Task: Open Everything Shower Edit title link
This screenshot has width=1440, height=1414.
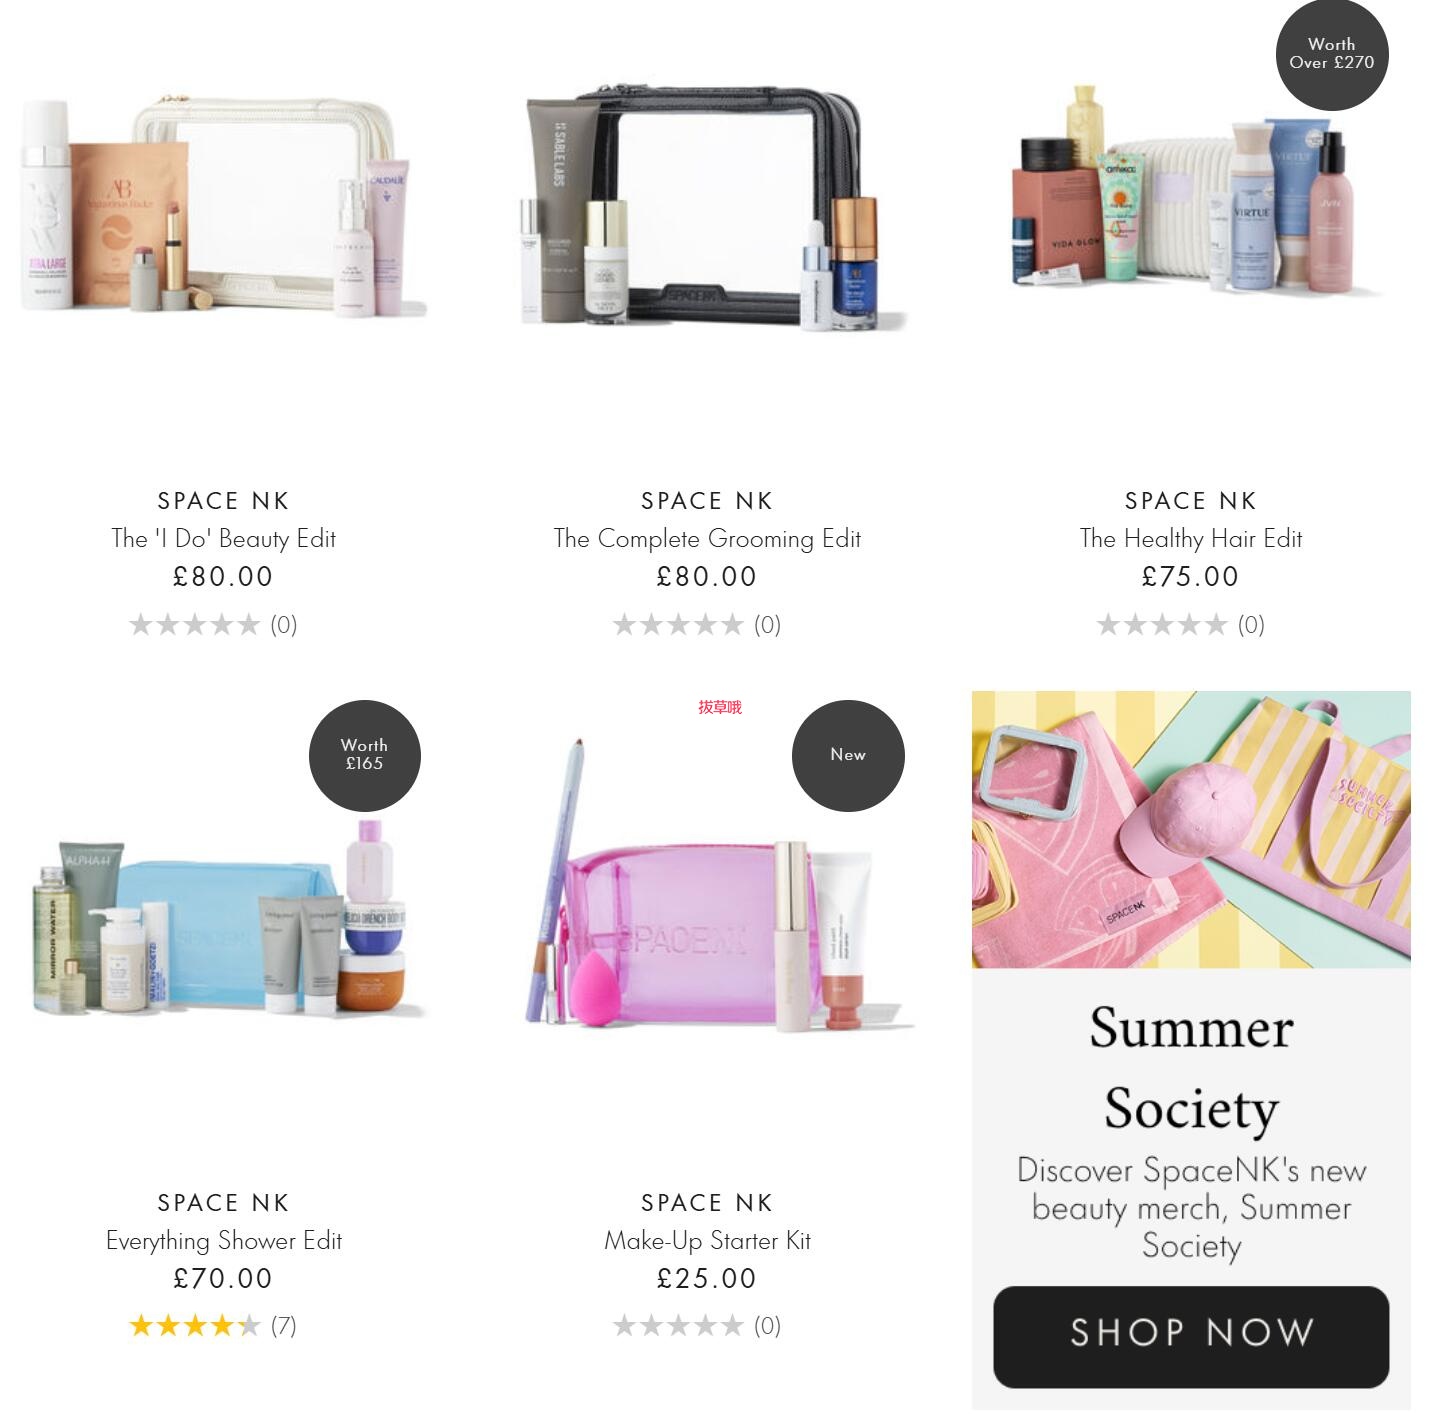Action: pos(223,1241)
